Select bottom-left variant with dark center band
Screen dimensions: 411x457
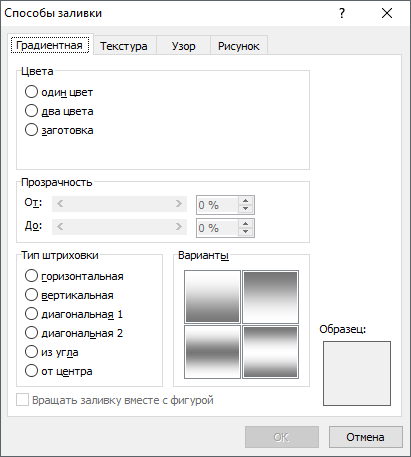(x=212, y=352)
